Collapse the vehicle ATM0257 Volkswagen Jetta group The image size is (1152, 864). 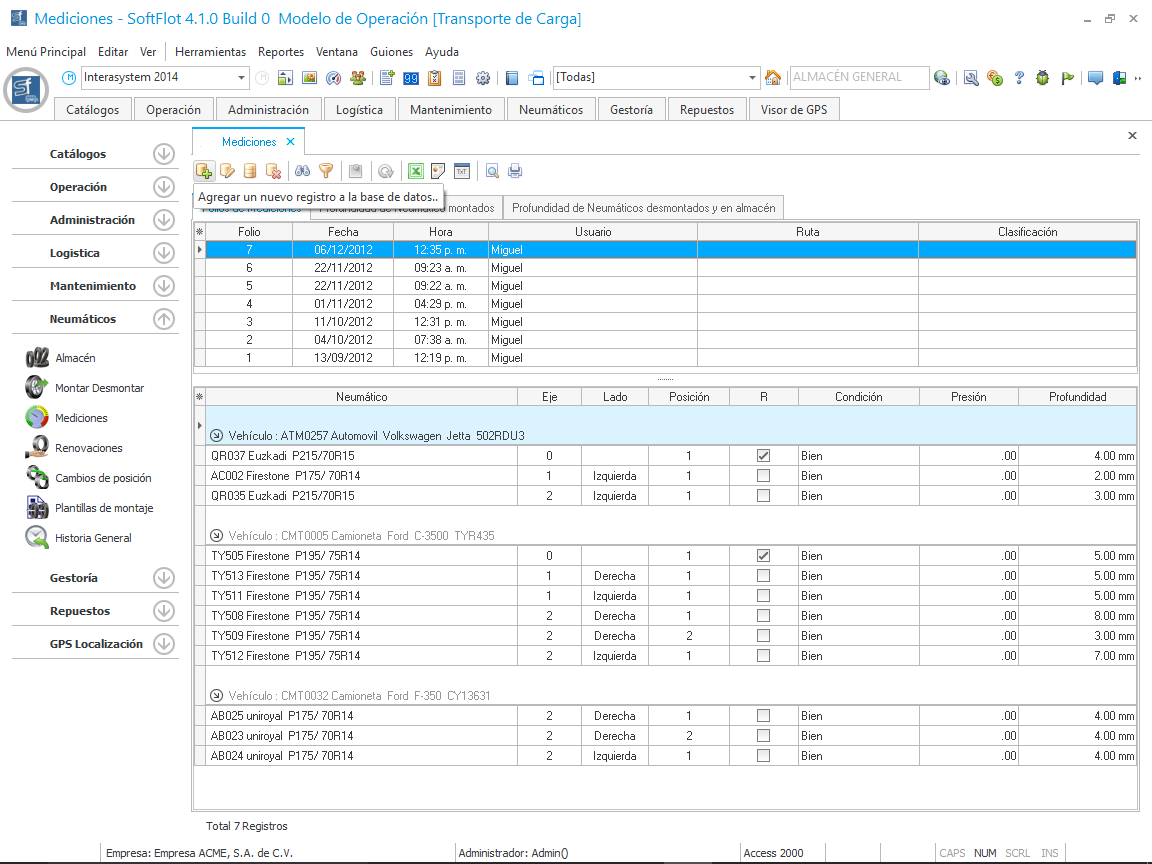tap(217, 436)
